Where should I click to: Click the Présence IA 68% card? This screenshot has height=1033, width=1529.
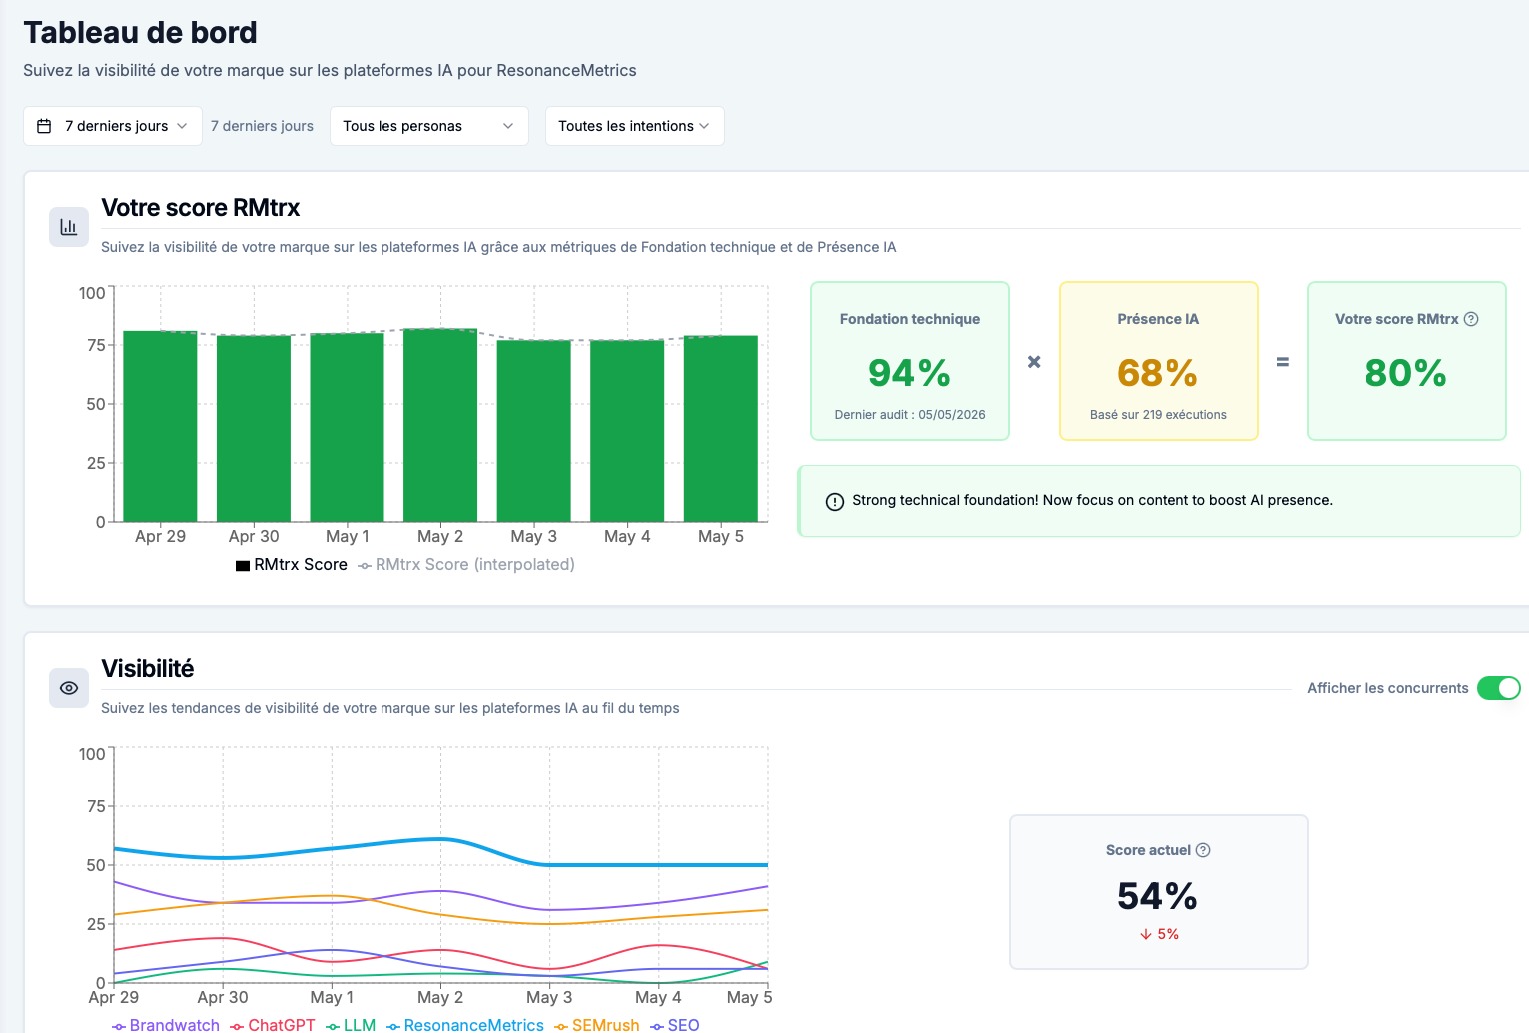pyautogui.click(x=1158, y=361)
